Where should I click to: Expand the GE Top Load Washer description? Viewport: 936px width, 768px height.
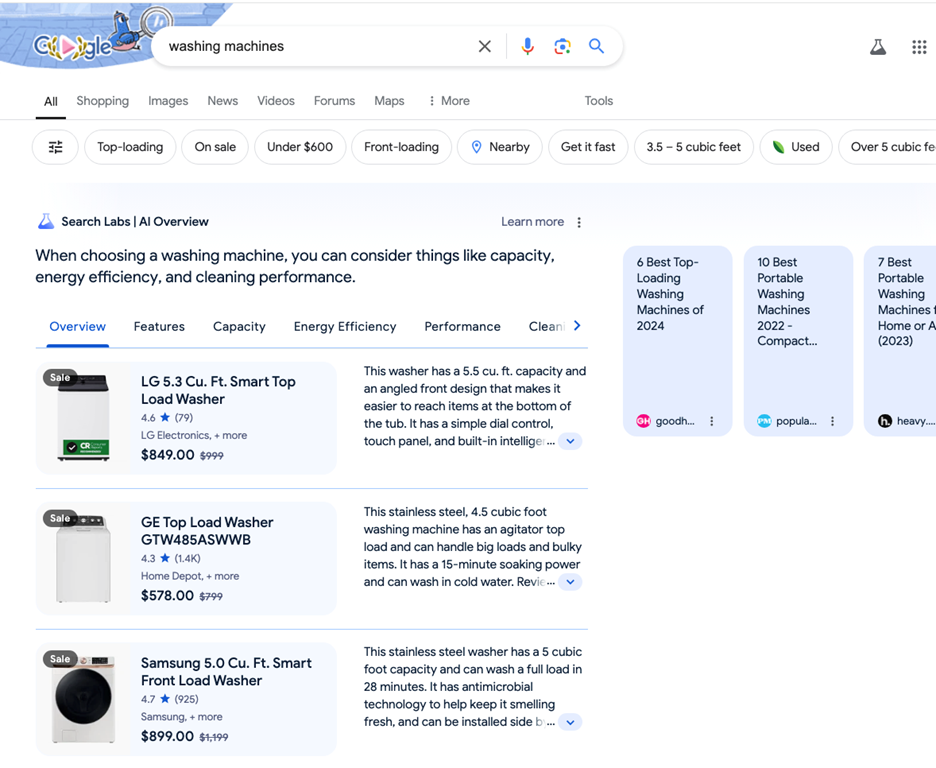point(570,582)
